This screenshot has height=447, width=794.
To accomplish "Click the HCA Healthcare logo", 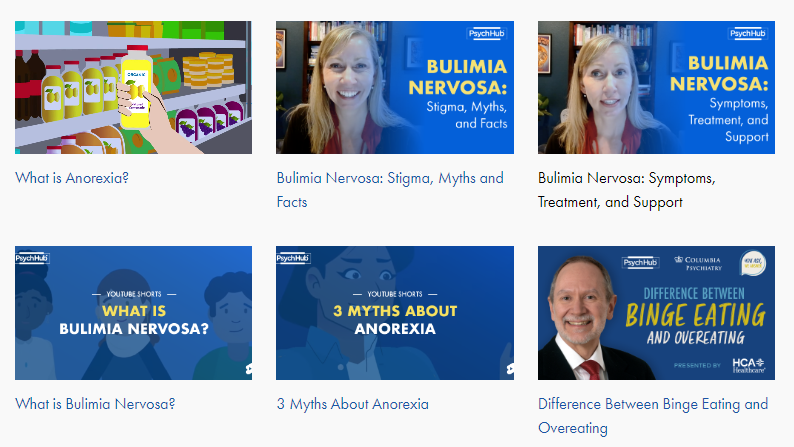I will click(x=748, y=365).
